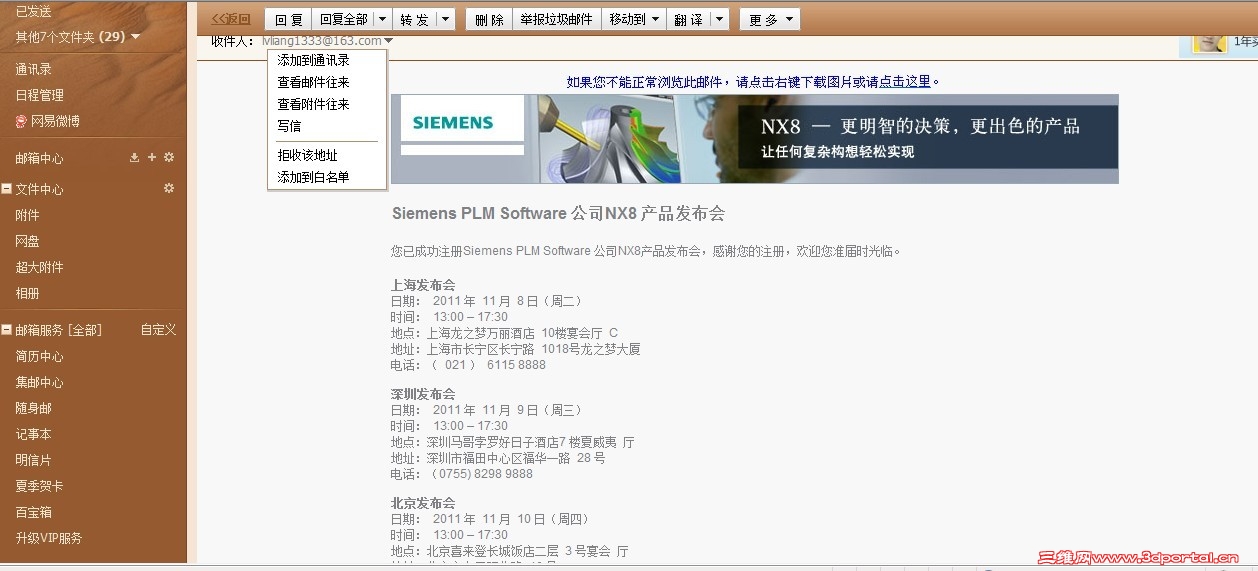The image size is (1258, 571).
Task: Collapse the 邮箱服务 section
Action: tap(6, 330)
